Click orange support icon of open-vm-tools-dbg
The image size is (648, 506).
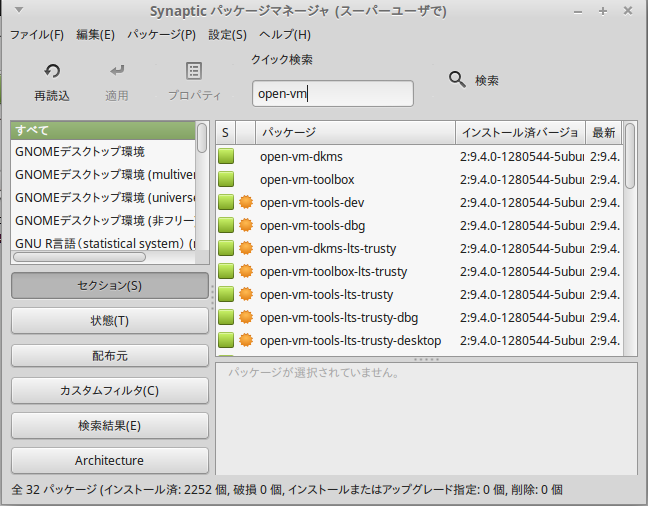pos(246,225)
